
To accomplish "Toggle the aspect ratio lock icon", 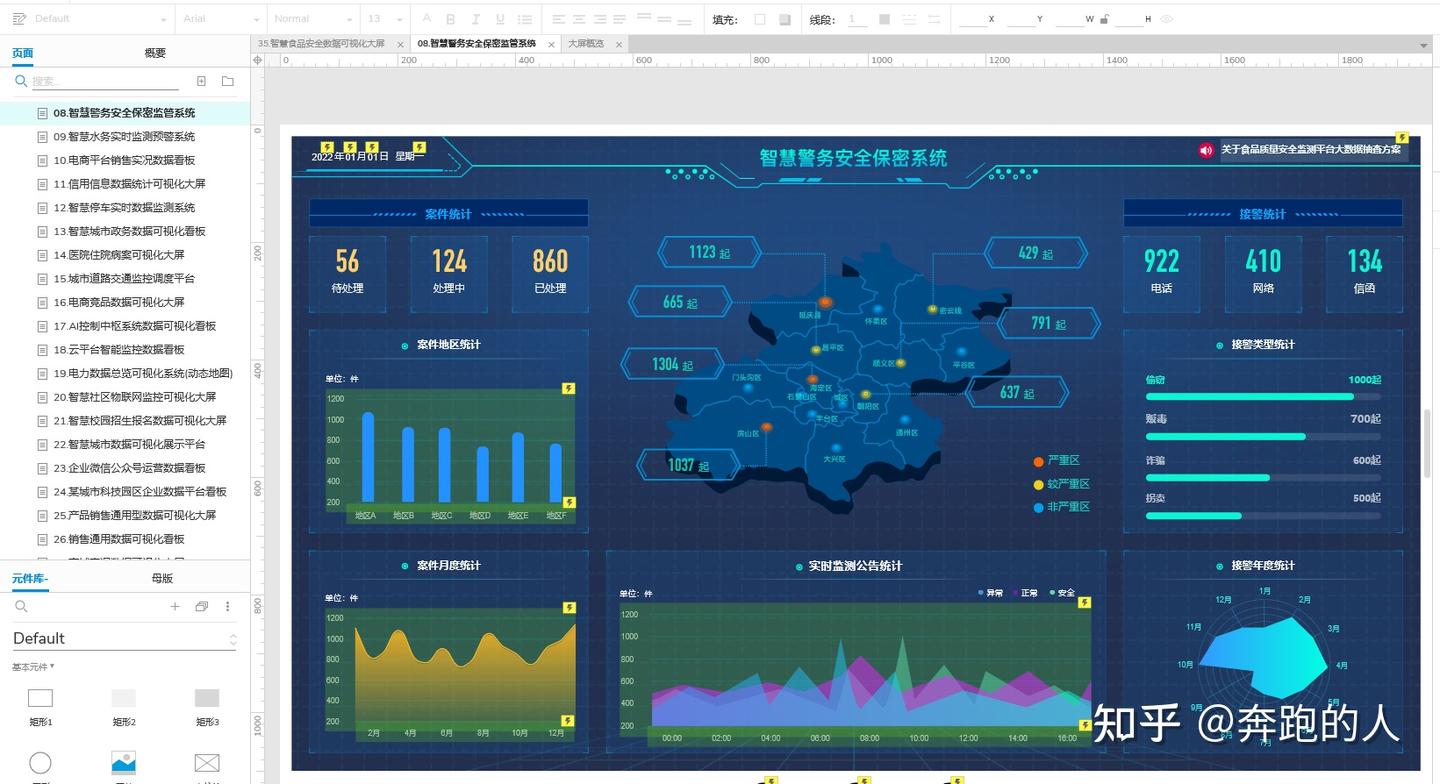I will coord(1104,19).
